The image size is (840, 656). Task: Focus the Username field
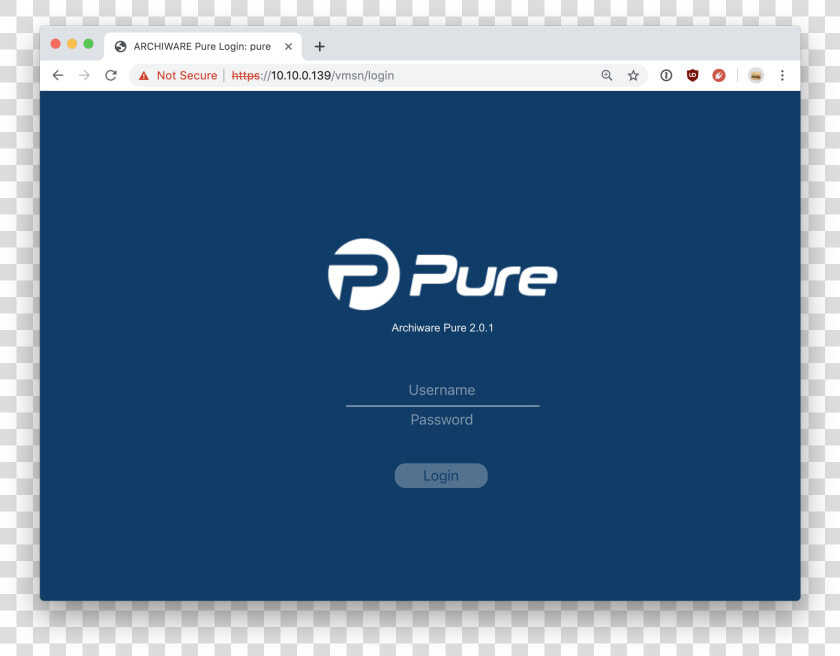pyautogui.click(x=442, y=390)
